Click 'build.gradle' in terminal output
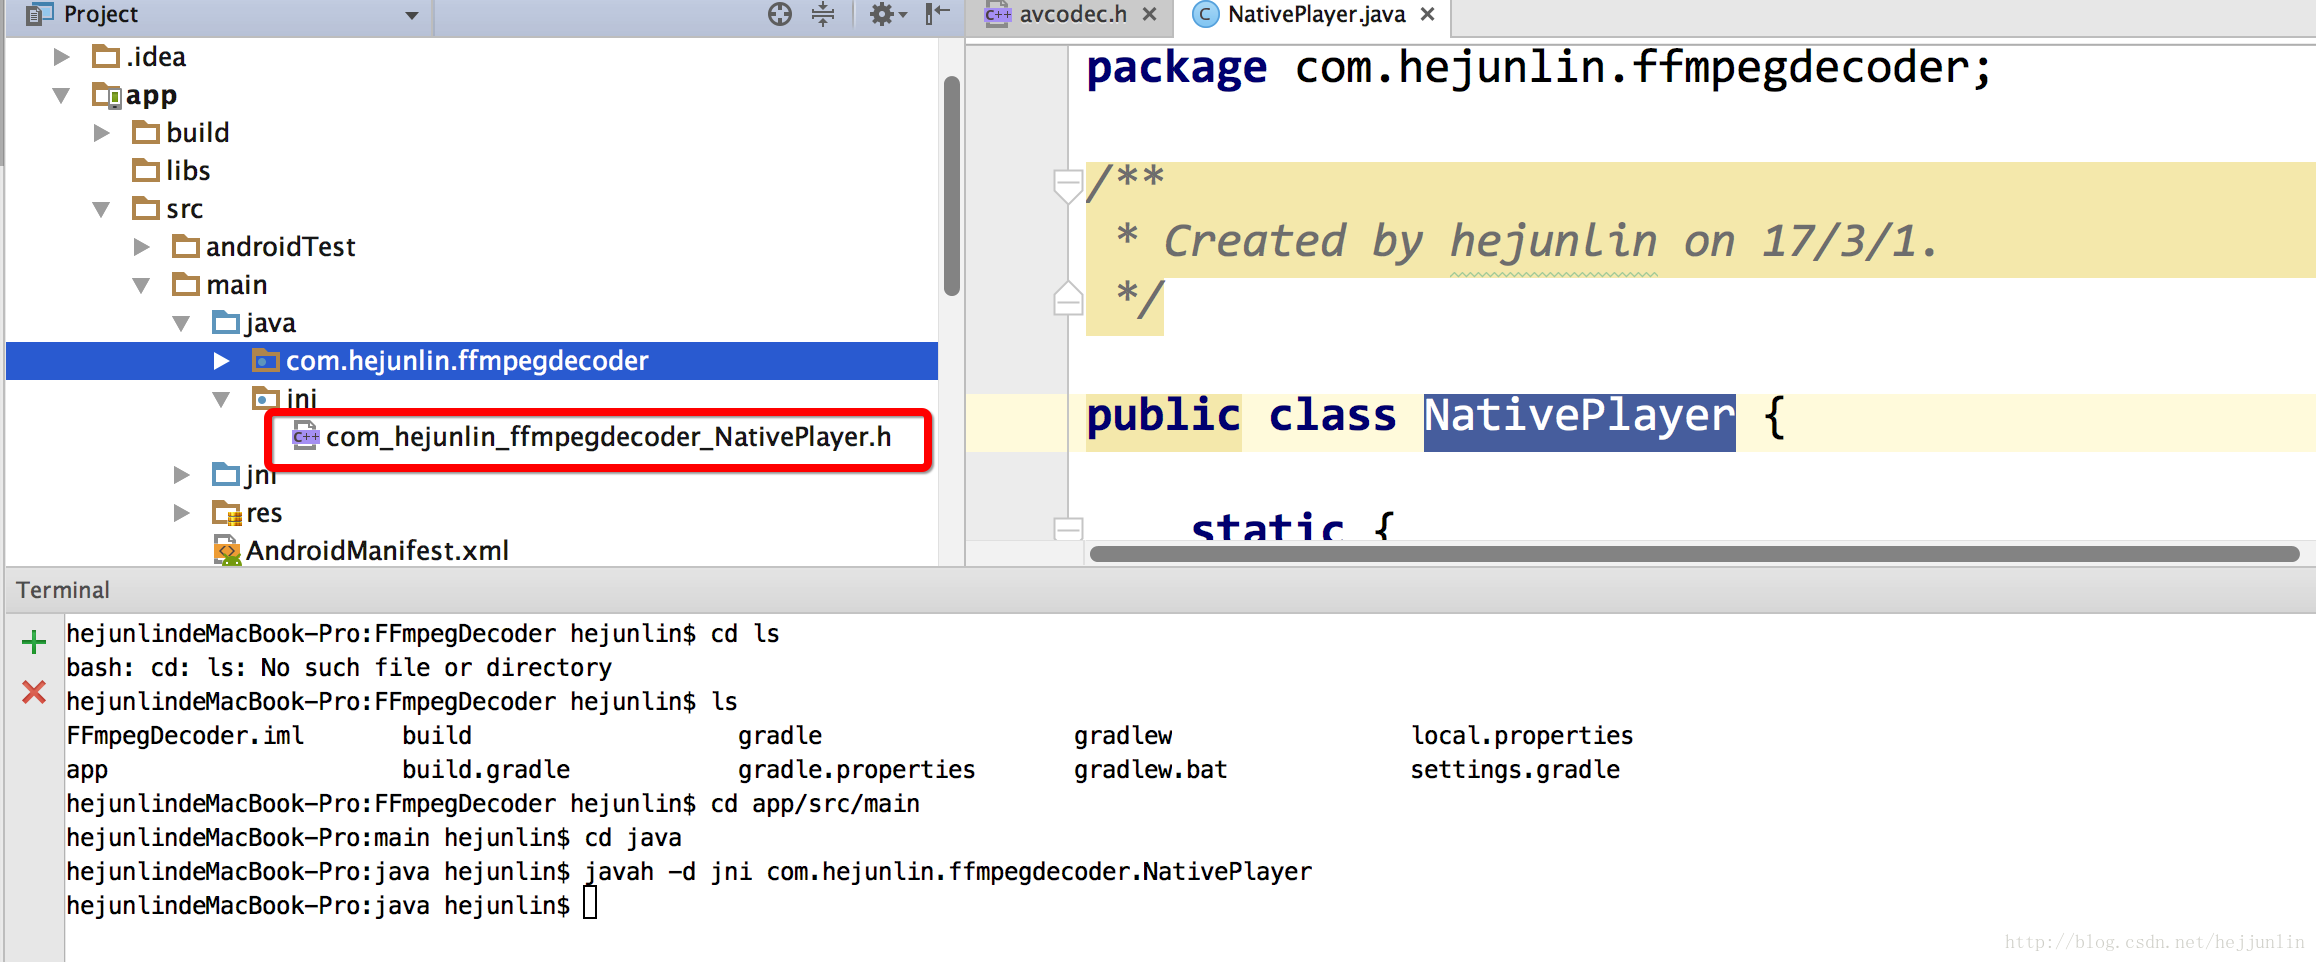The height and width of the screenshot is (962, 2316). [486, 770]
